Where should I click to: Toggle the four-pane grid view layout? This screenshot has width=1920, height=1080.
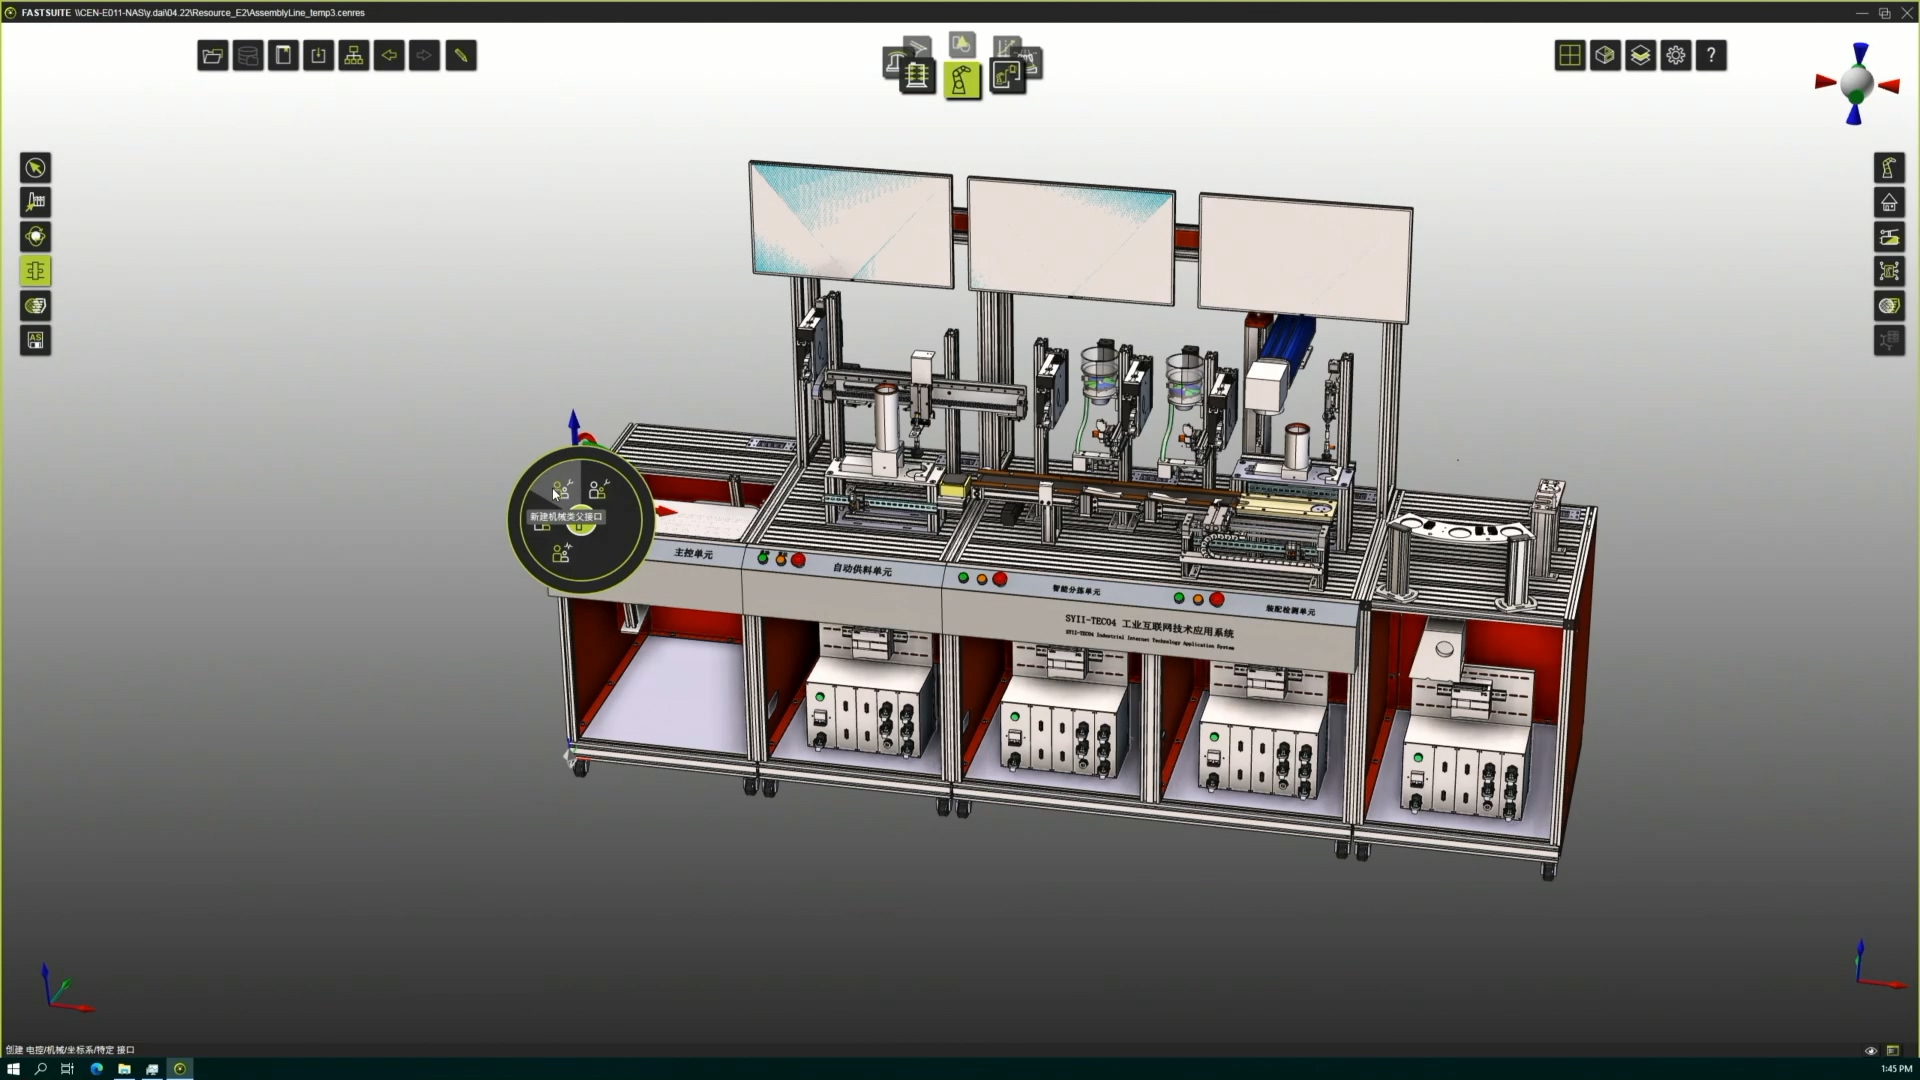pyautogui.click(x=1570, y=56)
